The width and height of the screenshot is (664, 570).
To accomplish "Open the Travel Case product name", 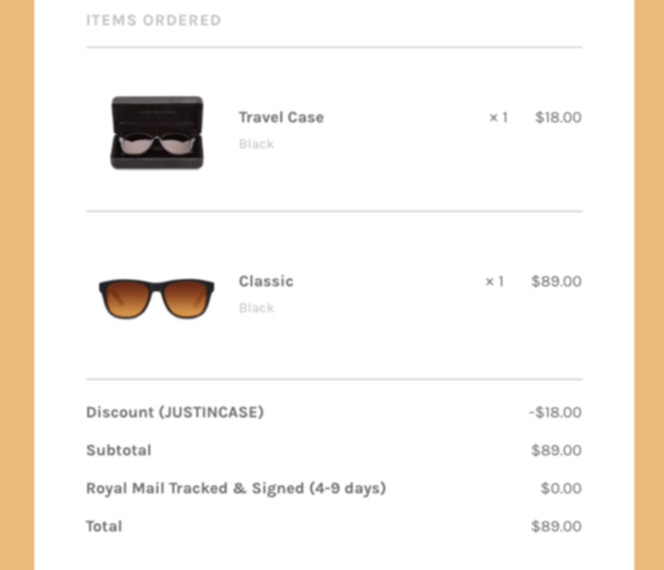I will (x=281, y=117).
